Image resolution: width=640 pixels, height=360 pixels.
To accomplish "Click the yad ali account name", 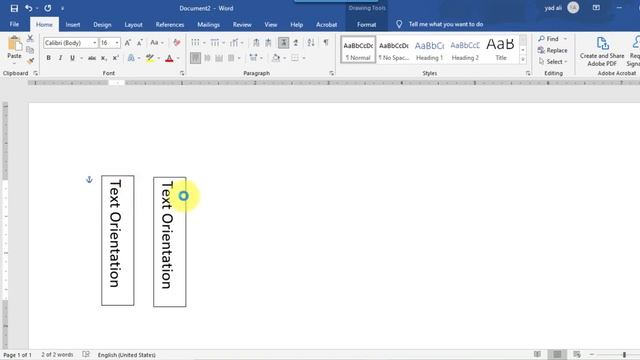I will tap(553, 8).
